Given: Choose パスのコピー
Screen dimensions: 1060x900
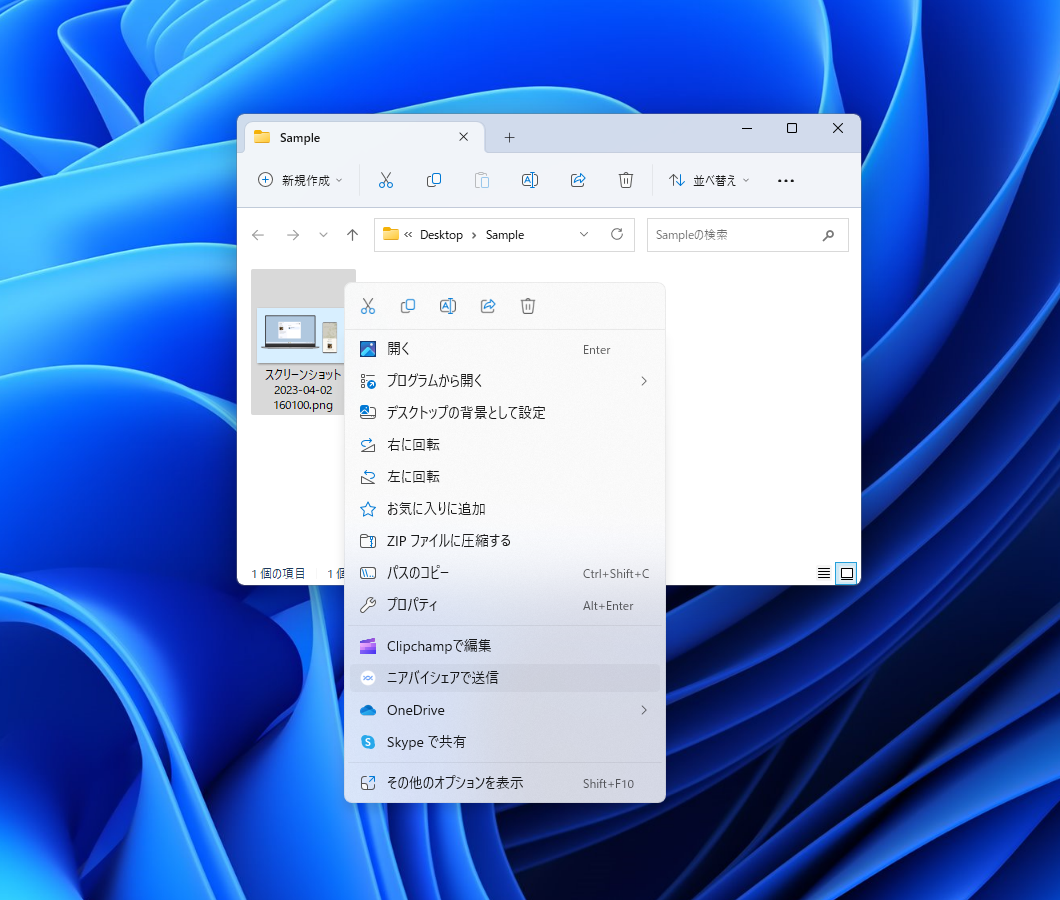Looking at the screenshot, I should pyautogui.click(x=505, y=573).
